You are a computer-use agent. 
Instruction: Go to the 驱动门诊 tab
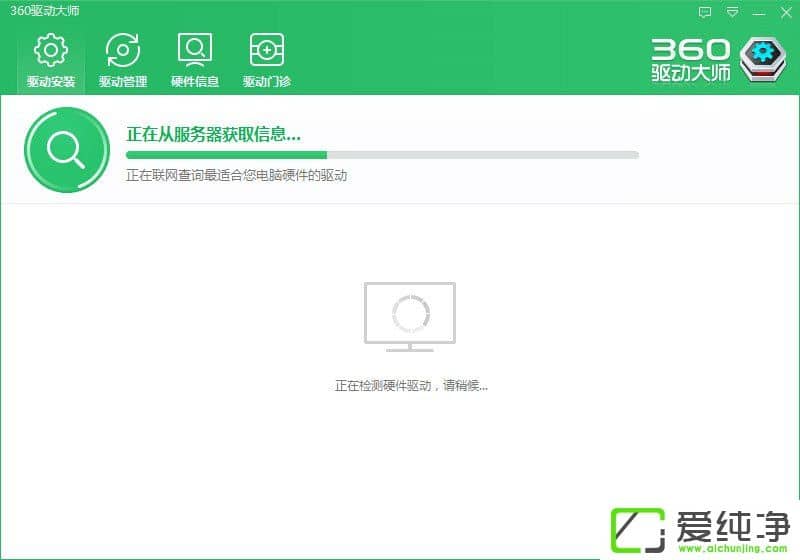(266, 60)
